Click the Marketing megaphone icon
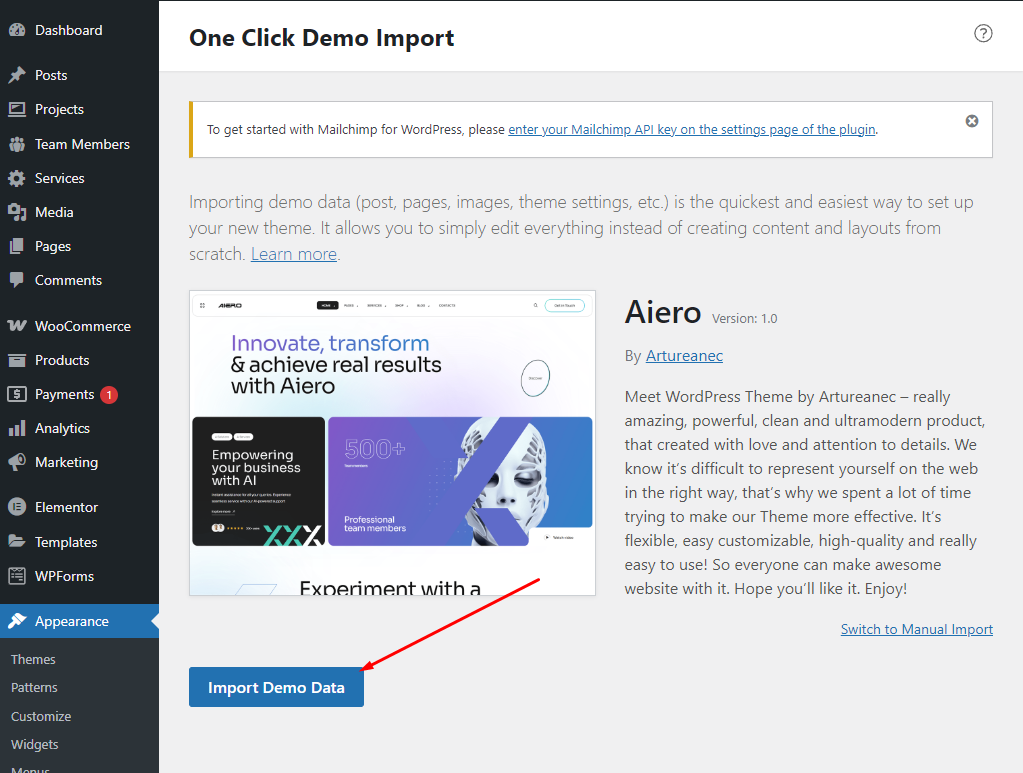Viewport: 1023px width, 773px height. [x=17, y=462]
